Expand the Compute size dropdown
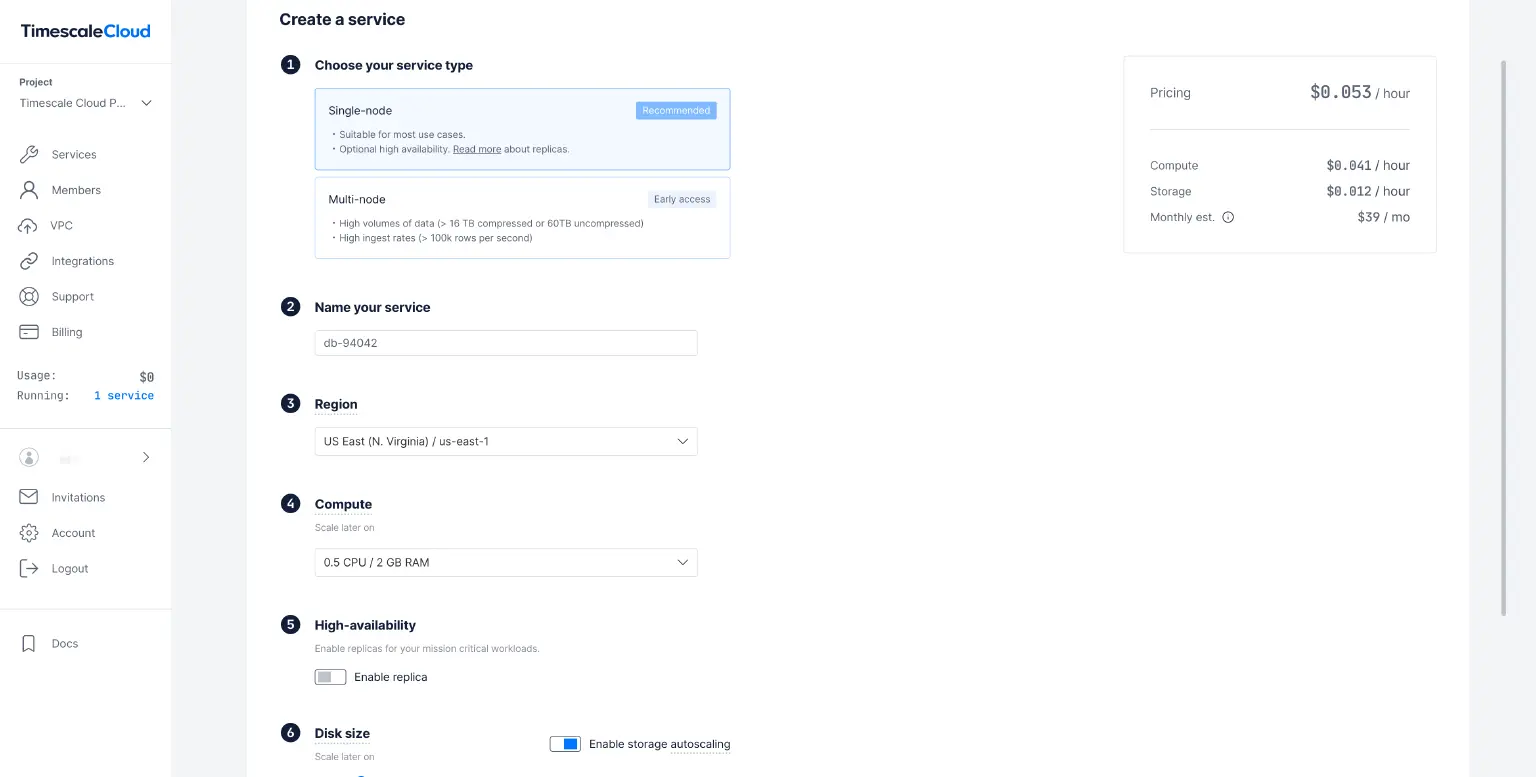1536x777 pixels. [505, 562]
